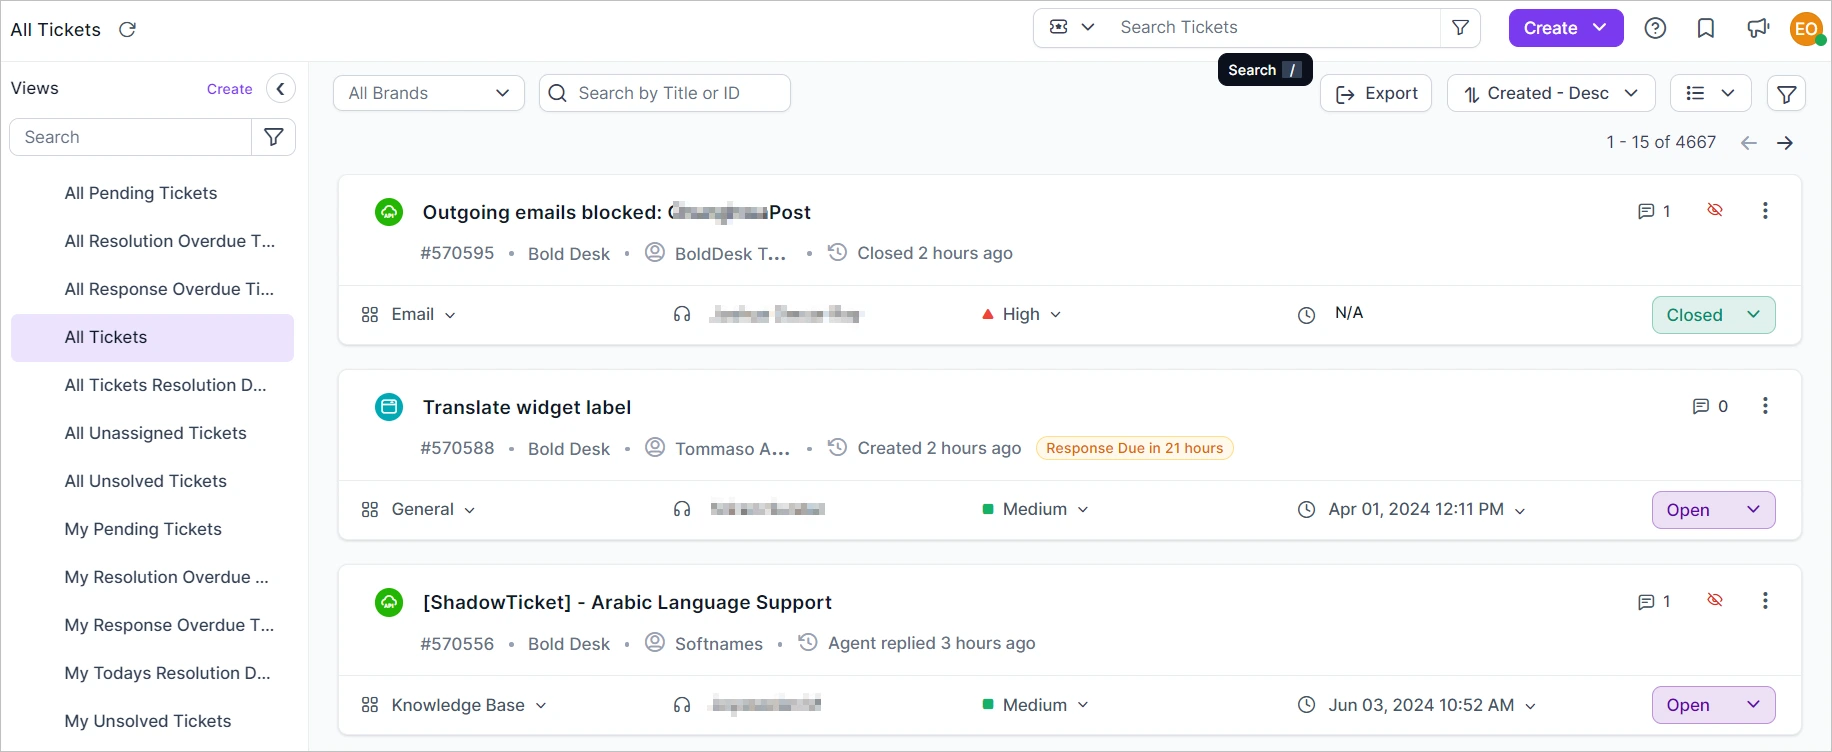Open more options for Arabic Language Support
The width and height of the screenshot is (1832, 752).
[x=1765, y=601]
